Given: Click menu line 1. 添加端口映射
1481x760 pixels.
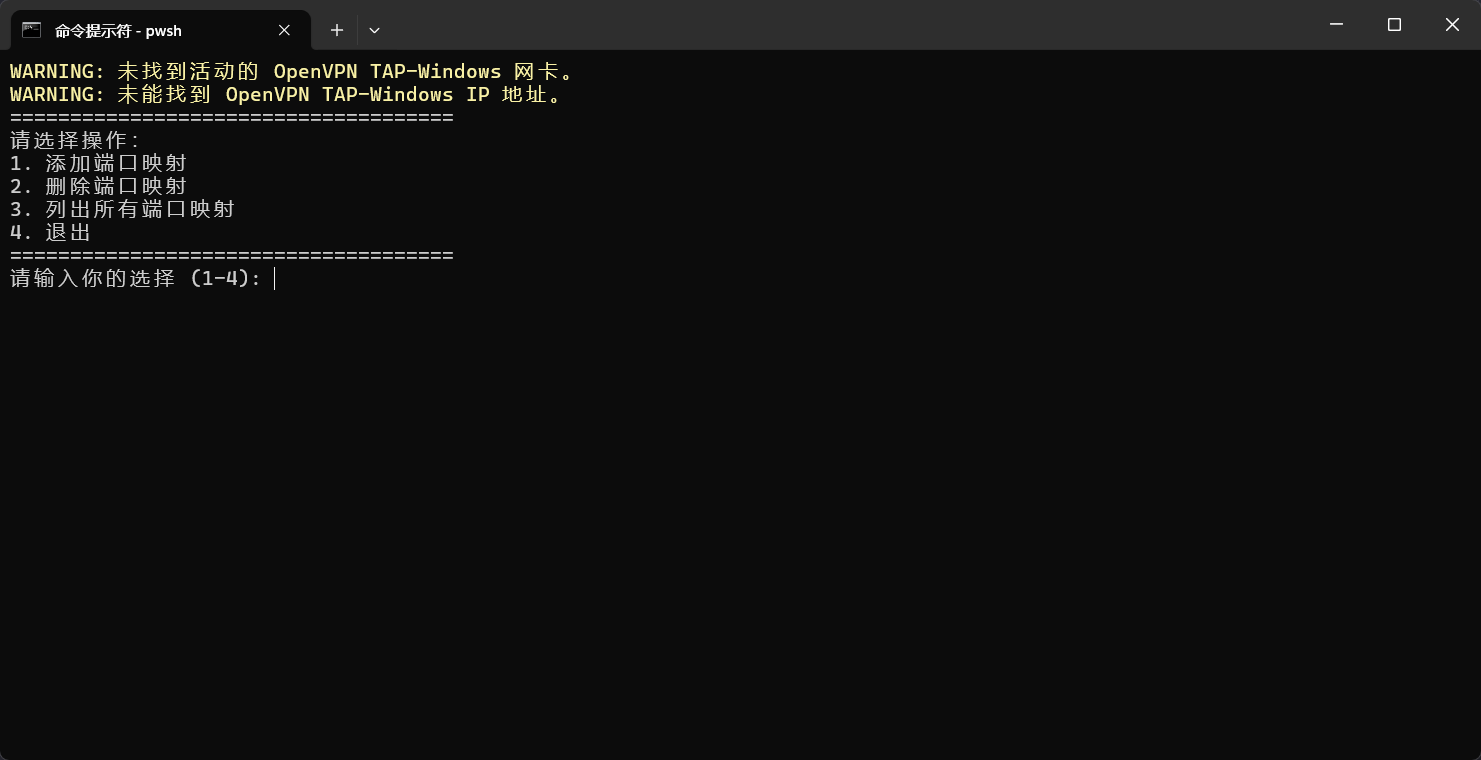Looking at the screenshot, I should tap(98, 163).
